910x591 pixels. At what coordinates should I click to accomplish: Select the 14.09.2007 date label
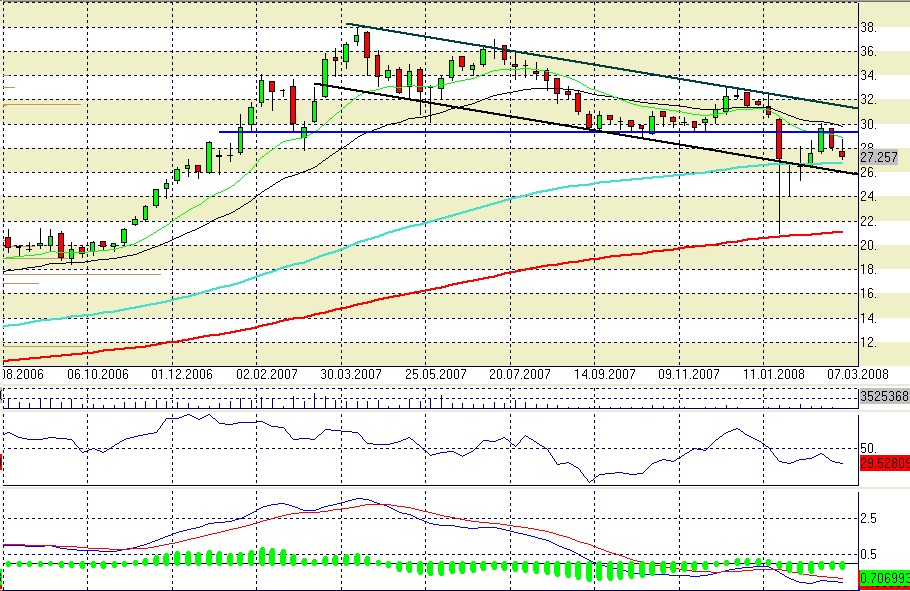tap(605, 374)
